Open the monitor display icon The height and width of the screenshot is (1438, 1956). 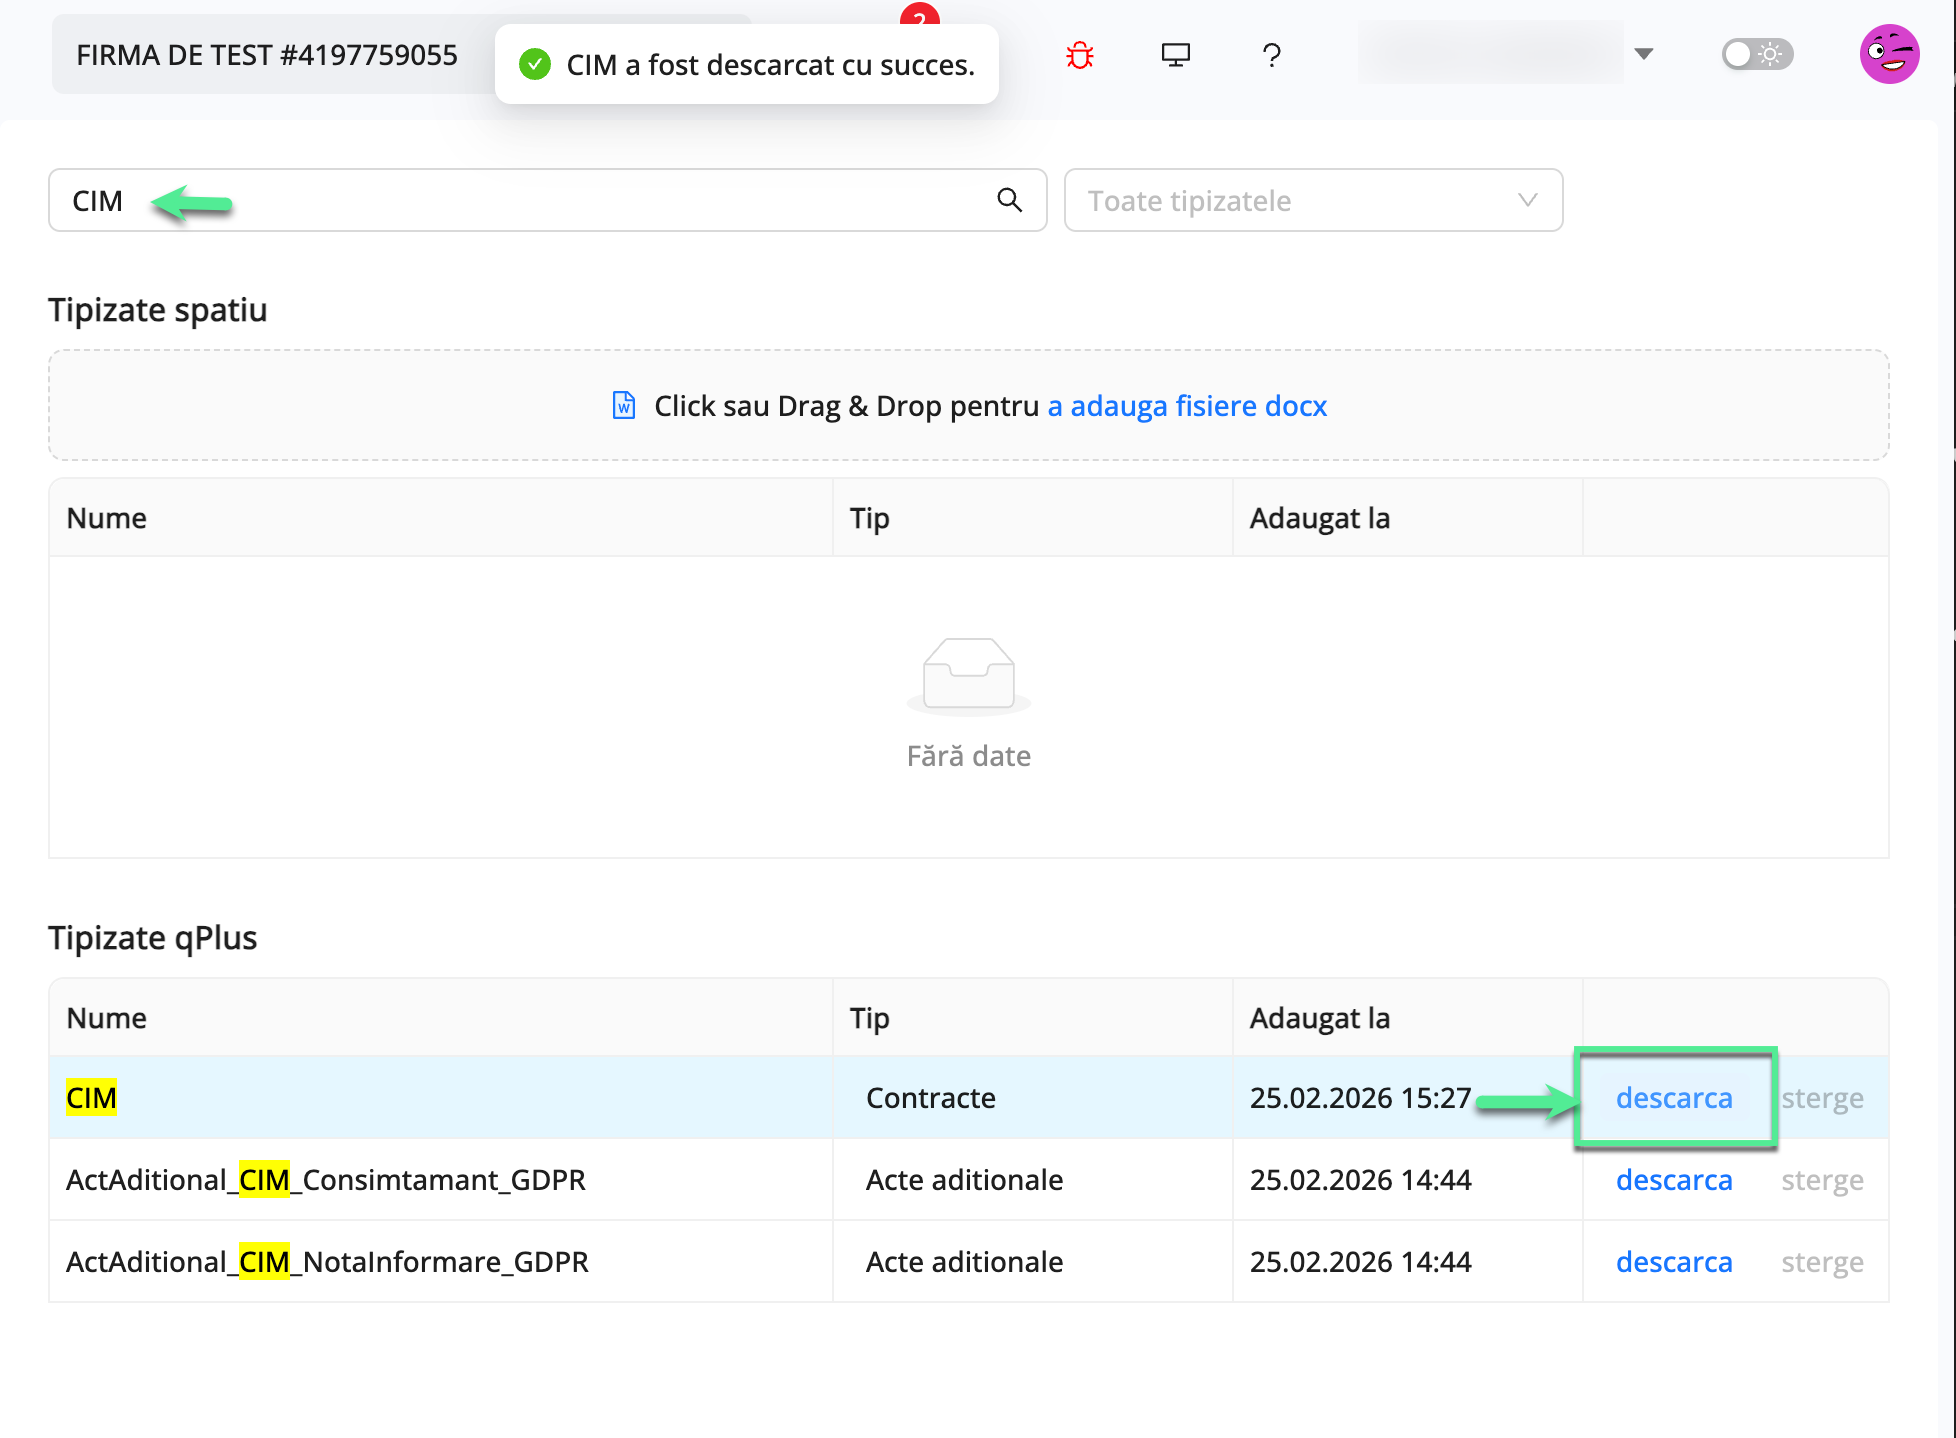pos(1175,55)
